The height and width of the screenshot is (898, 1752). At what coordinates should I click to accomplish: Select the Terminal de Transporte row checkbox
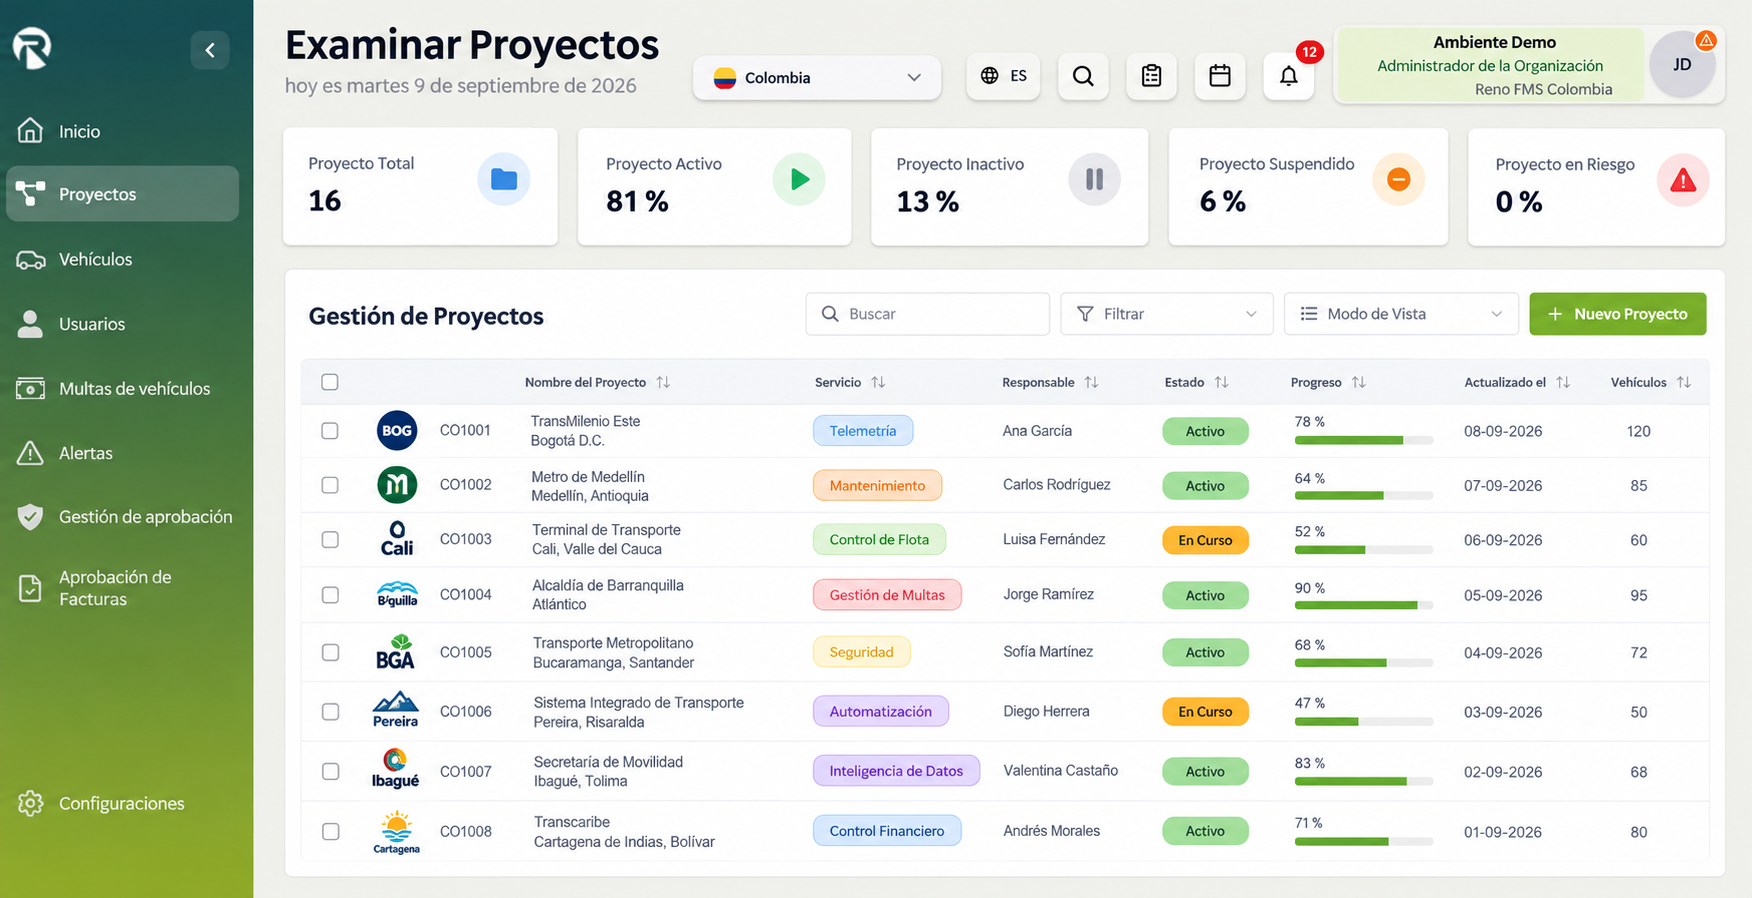330,540
